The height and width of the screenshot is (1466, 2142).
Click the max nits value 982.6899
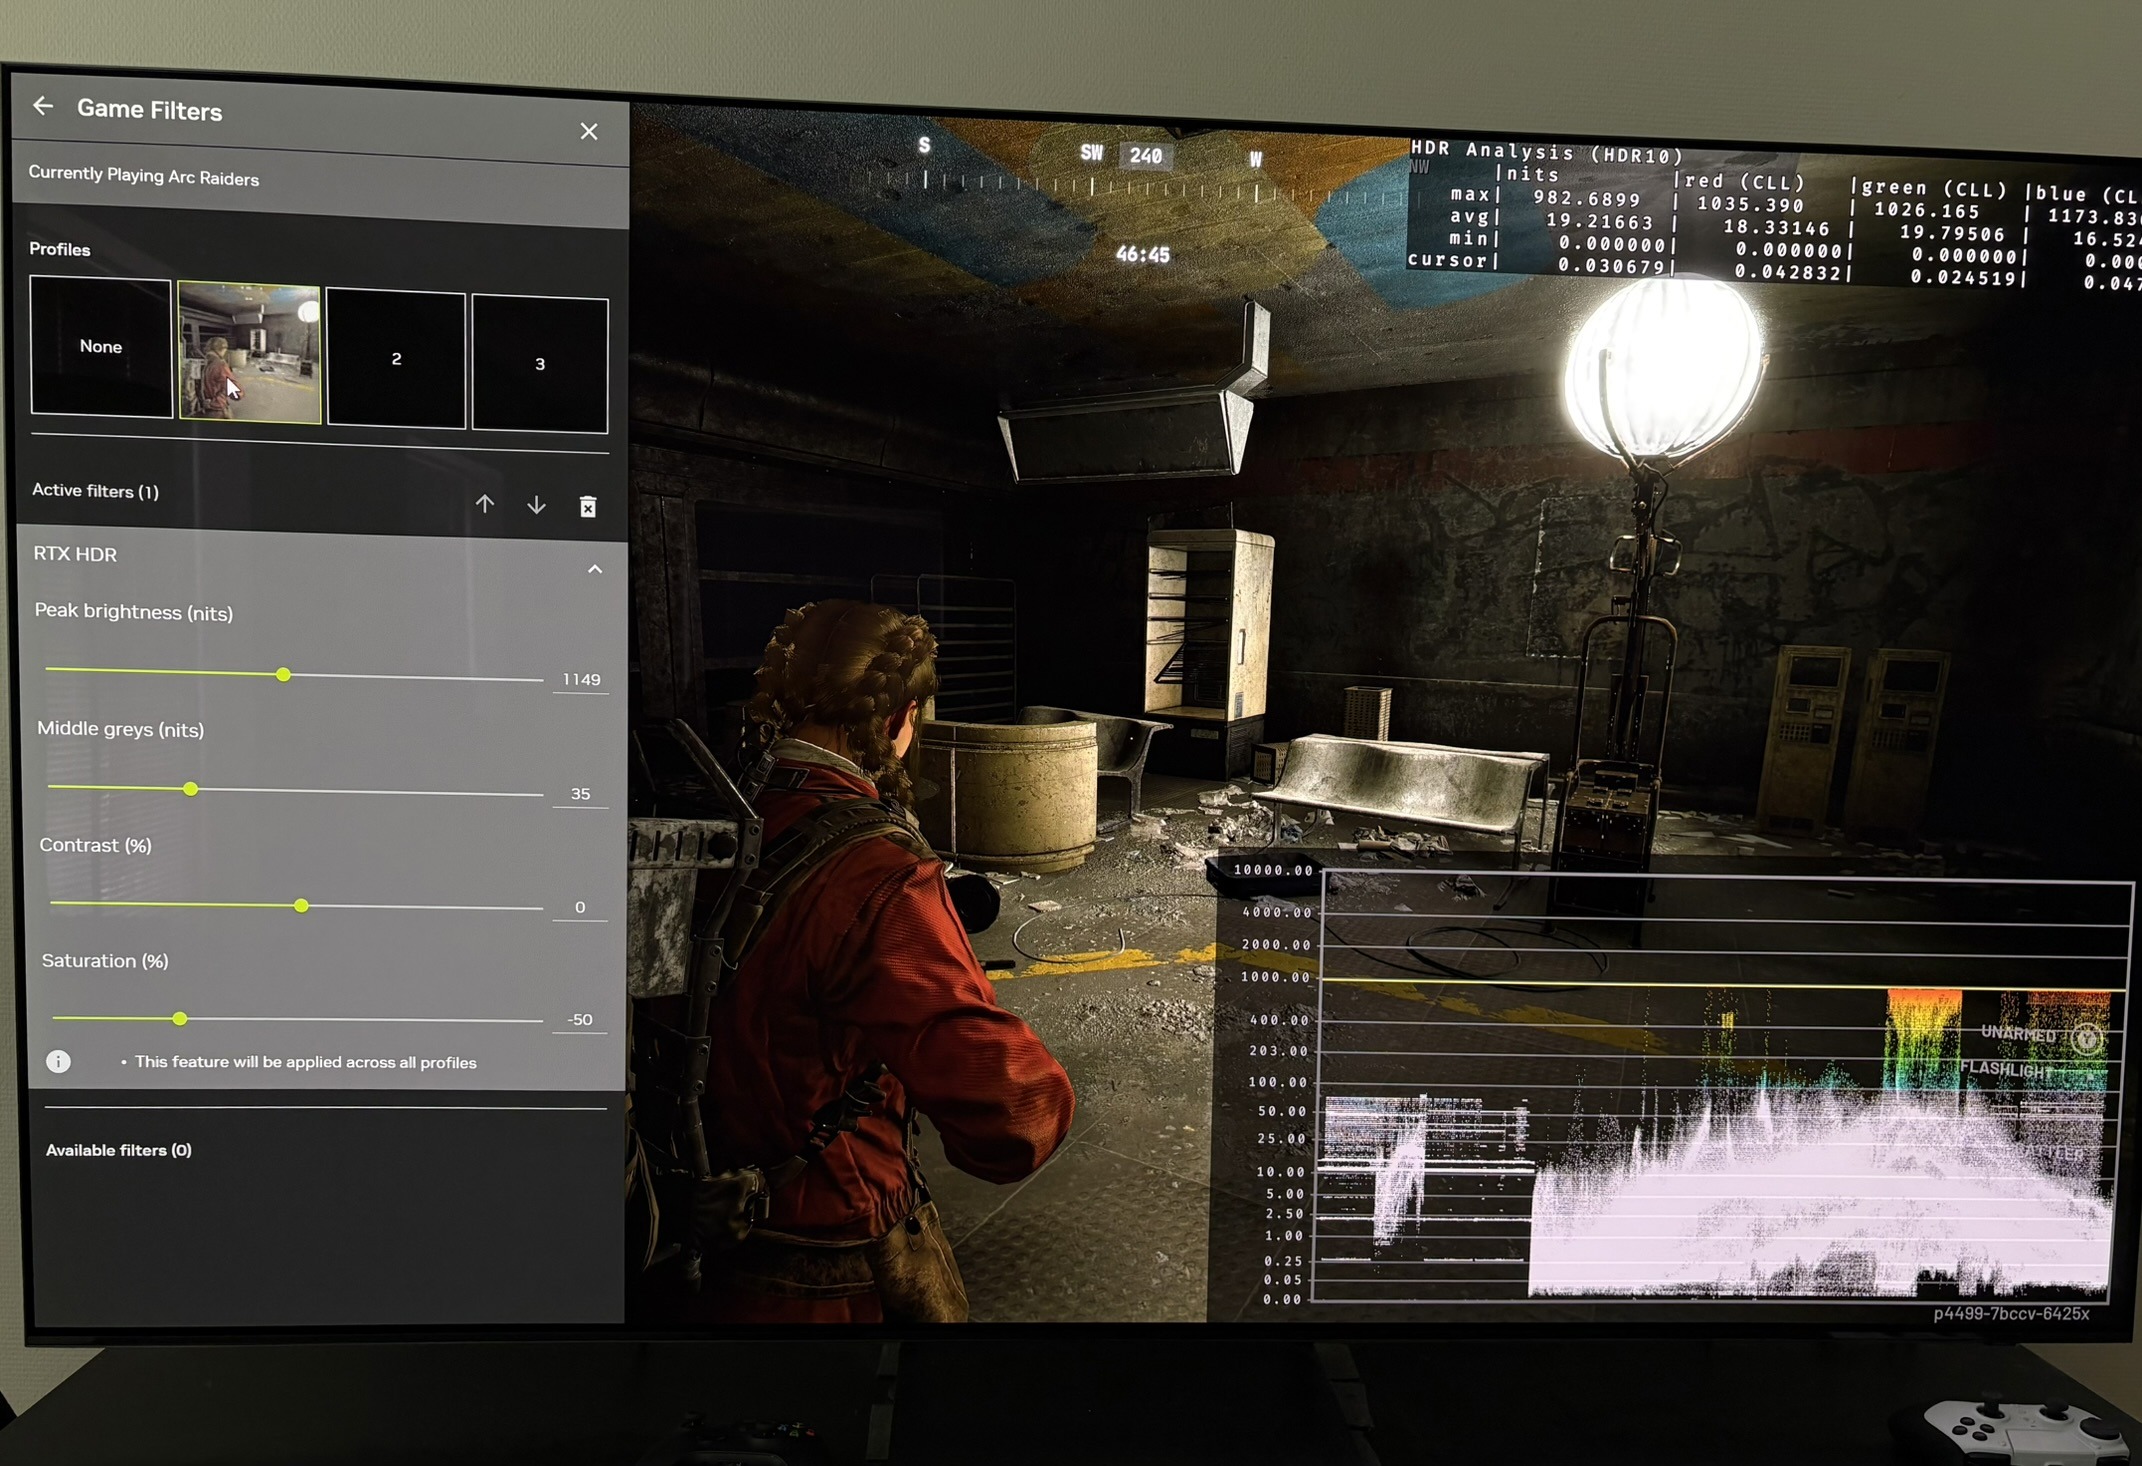(1586, 198)
